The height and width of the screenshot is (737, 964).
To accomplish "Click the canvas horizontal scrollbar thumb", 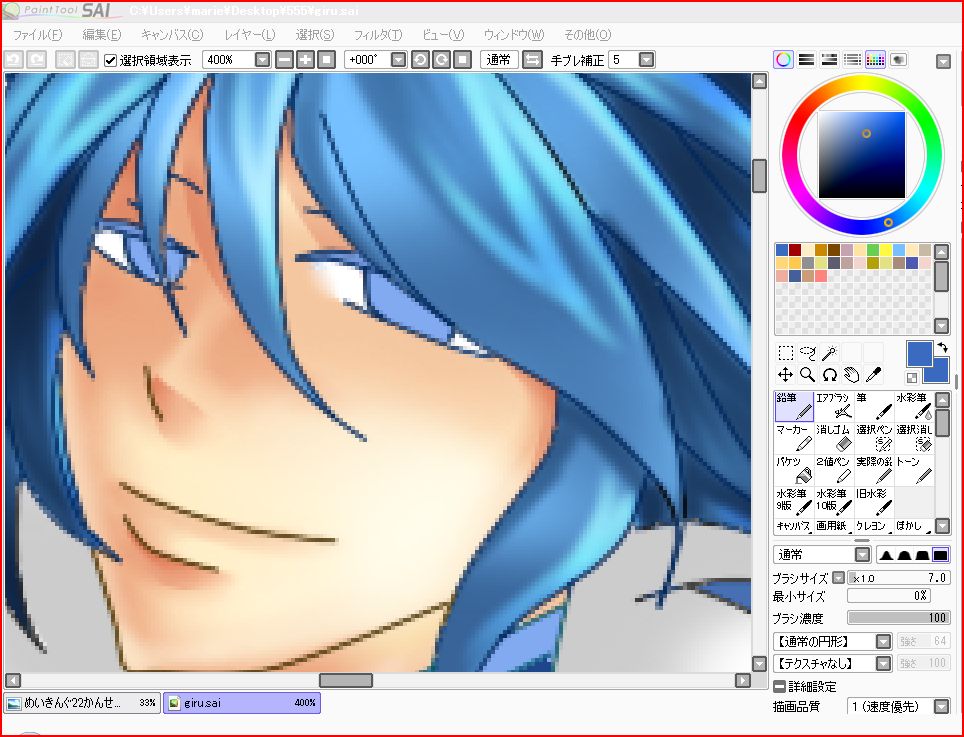I will pos(346,680).
